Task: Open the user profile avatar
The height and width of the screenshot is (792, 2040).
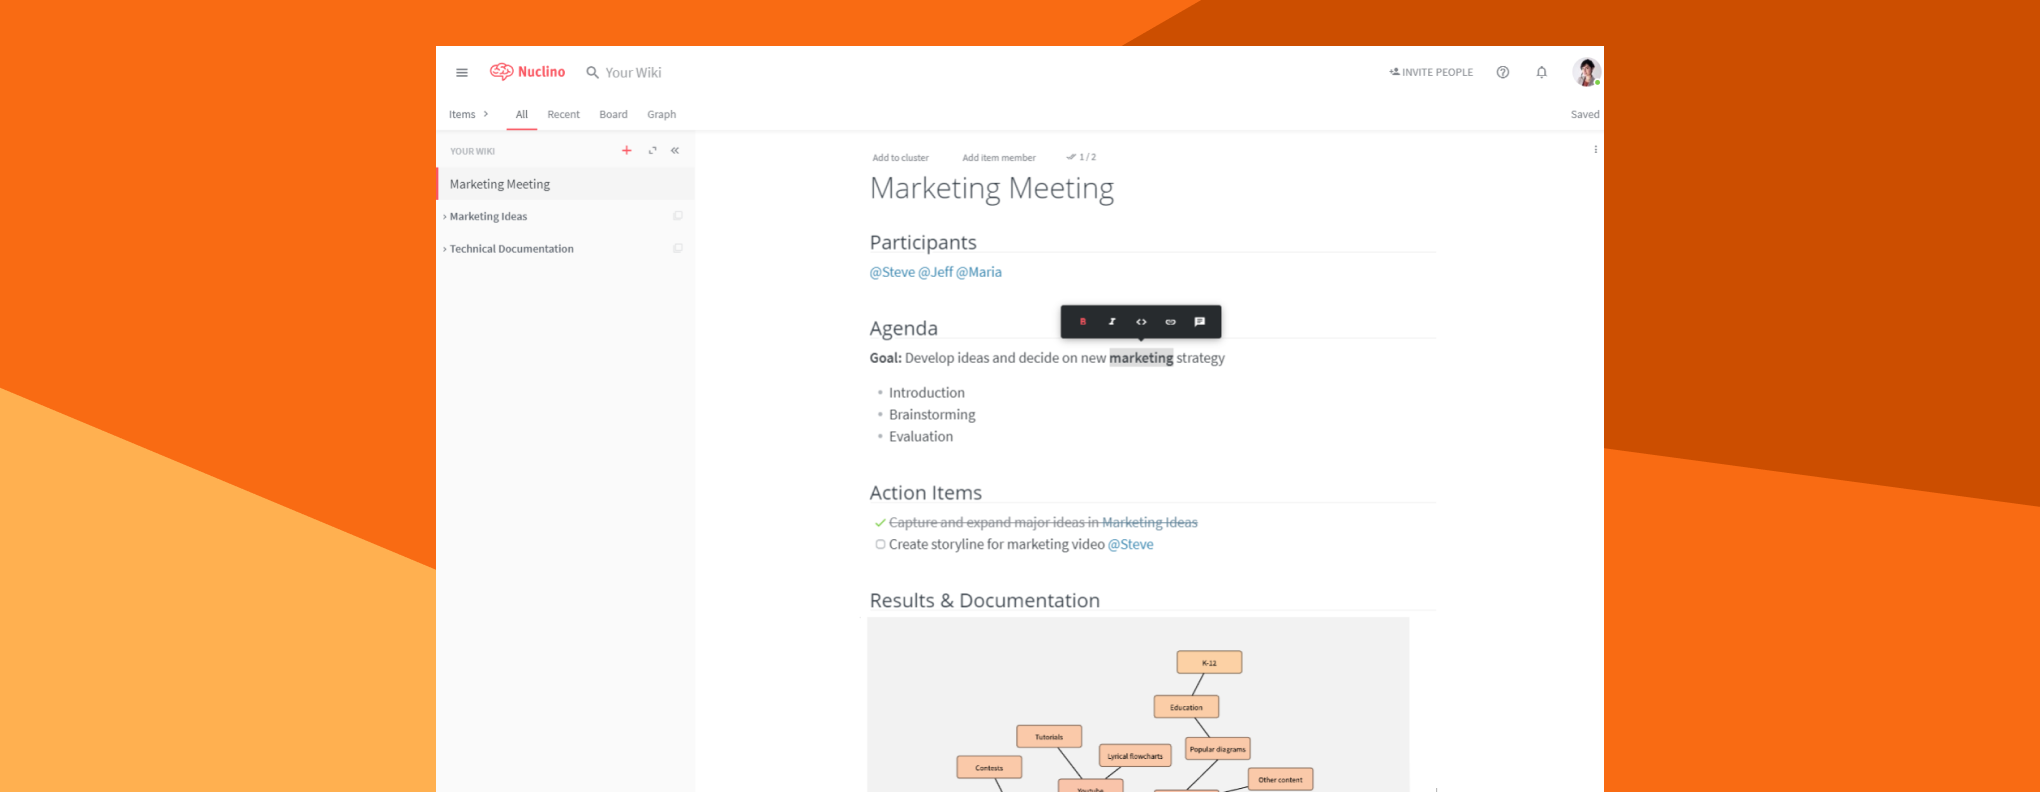Action: 1586,72
